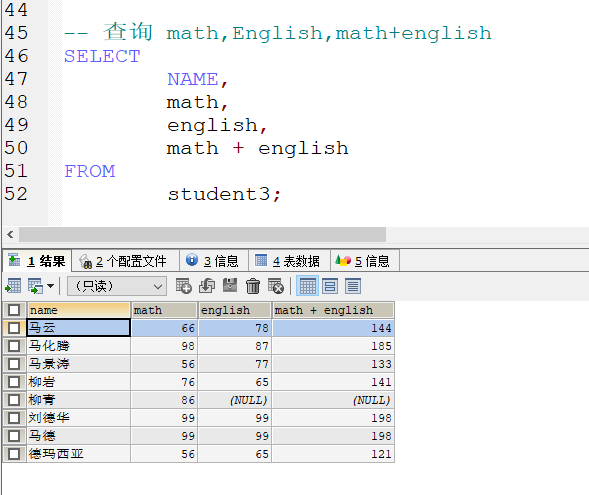Screen dimensions: 589x495
Task: Check the row checkbox for 德玛西亚
Action: coord(14,454)
